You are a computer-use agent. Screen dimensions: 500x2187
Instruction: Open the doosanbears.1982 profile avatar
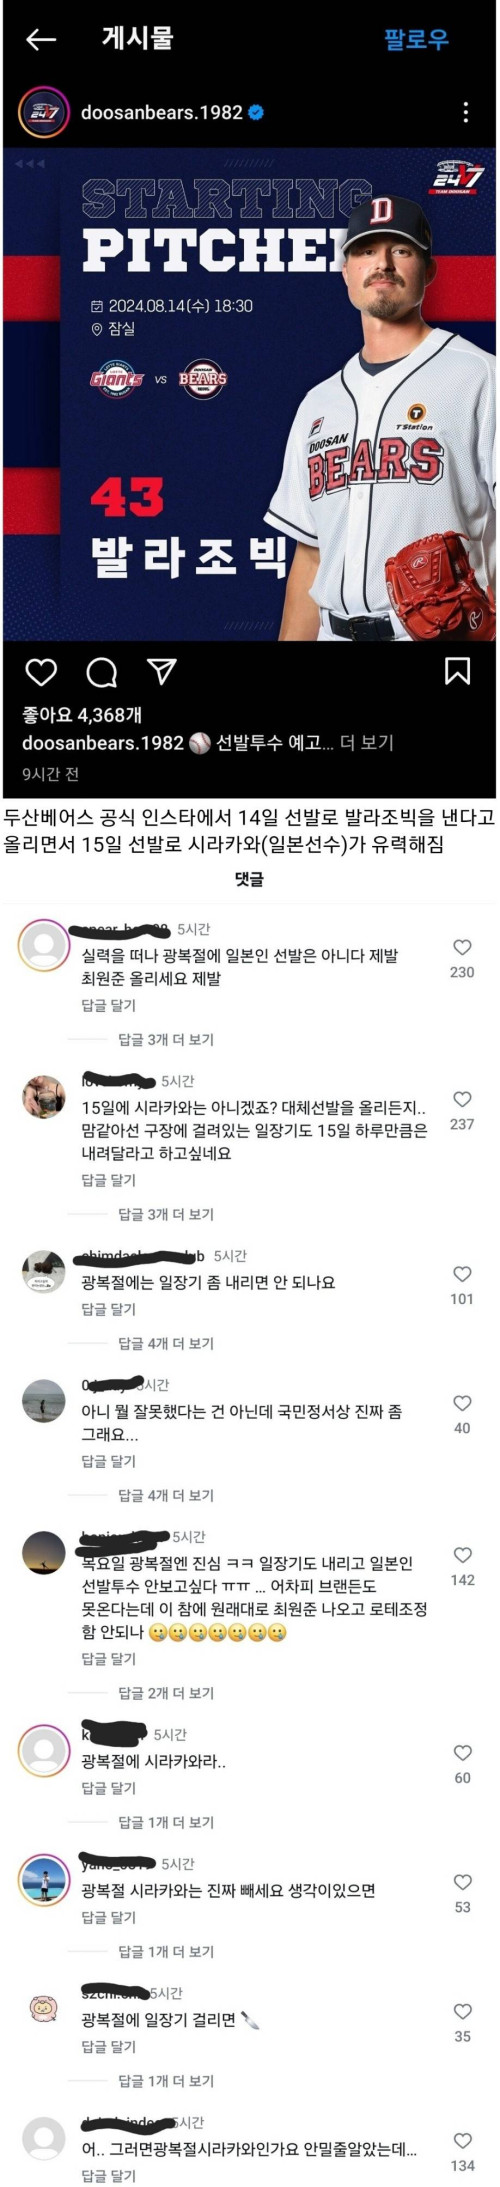43,112
